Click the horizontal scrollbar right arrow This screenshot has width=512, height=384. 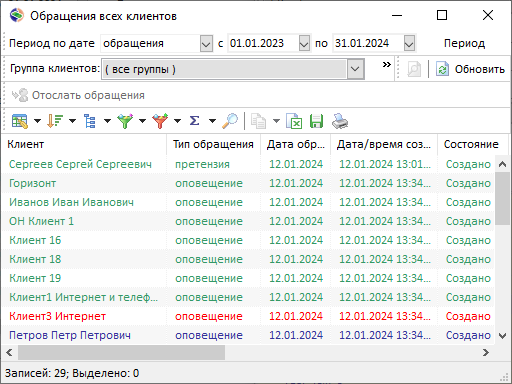(x=486, y=352)
